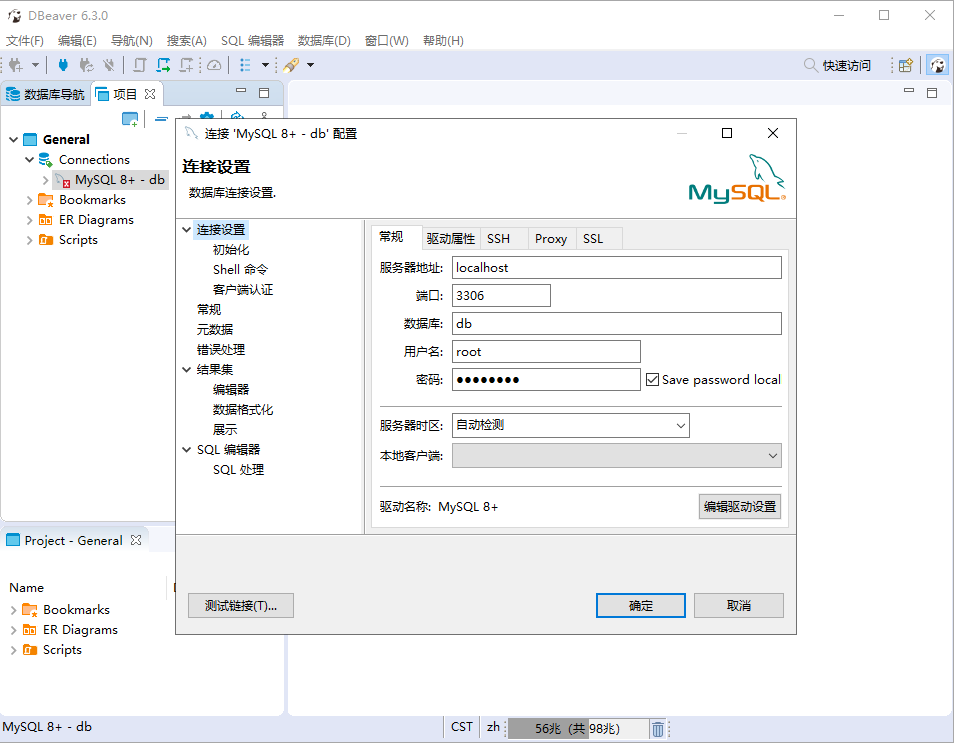Image resolution: width=954 pixels, height=743 pixels.
Task: Click the create new connection icon in project panel
Action: click(x=130, y=119)
